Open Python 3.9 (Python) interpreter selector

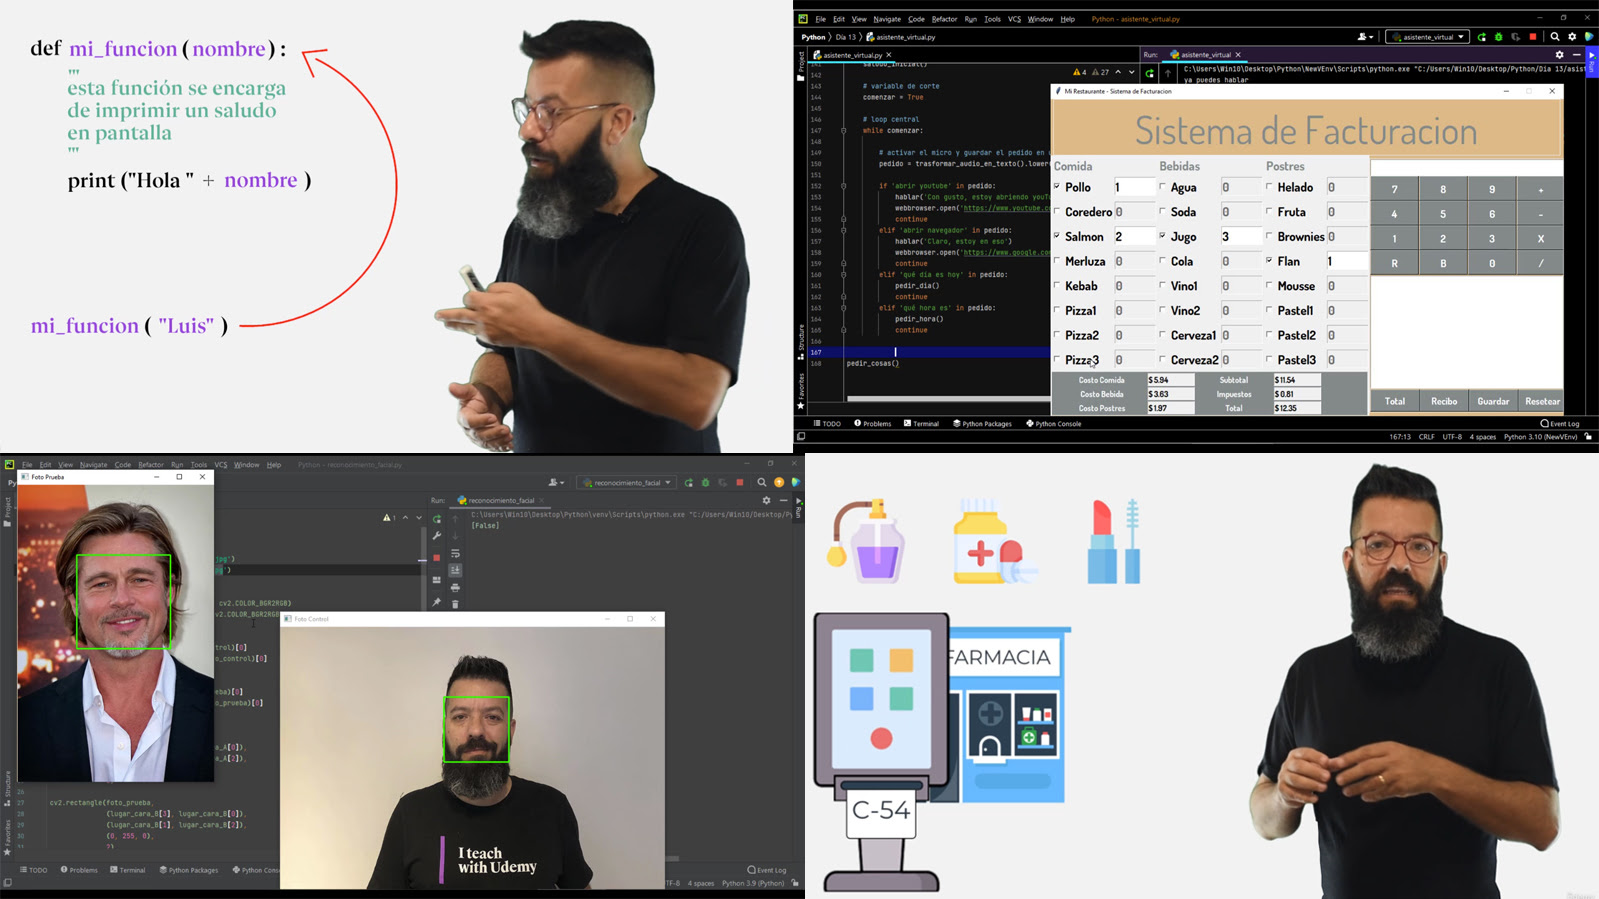753,883
